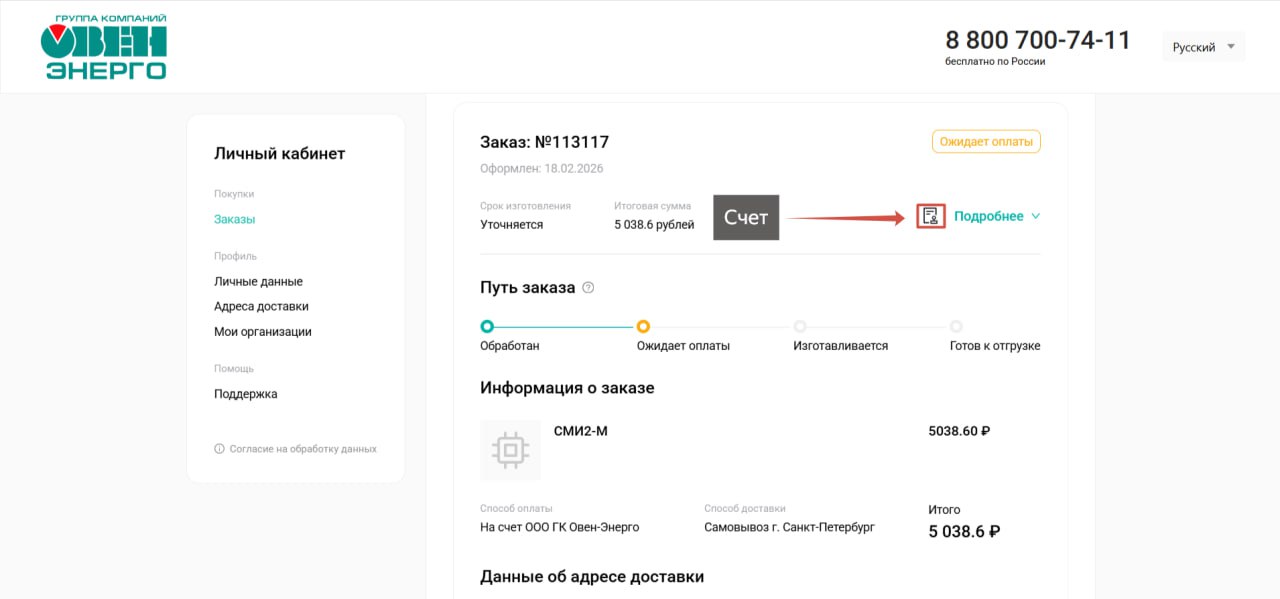
Task: Select Мои организации in sidebar
Action: click(x=262, y=331)
